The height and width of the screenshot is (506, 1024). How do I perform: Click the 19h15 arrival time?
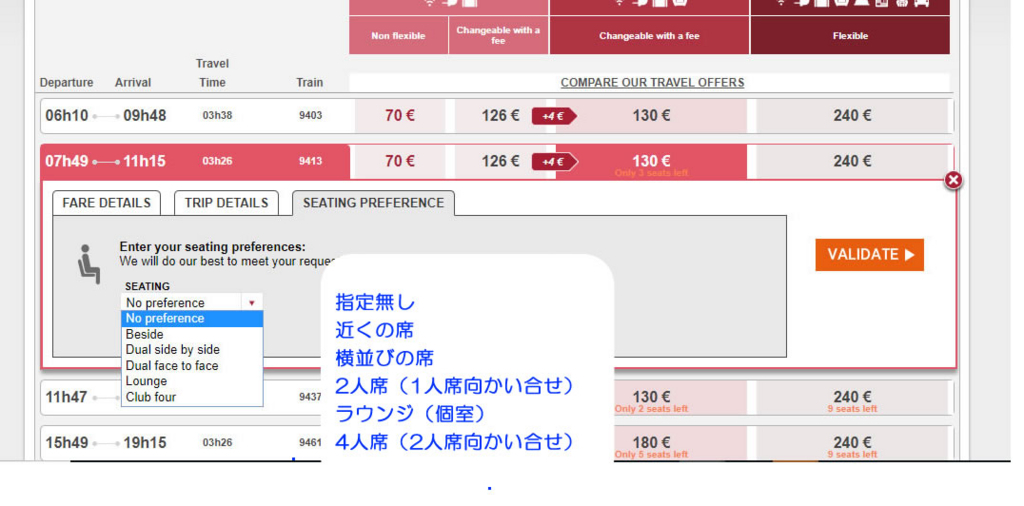[x=145, y=443]
